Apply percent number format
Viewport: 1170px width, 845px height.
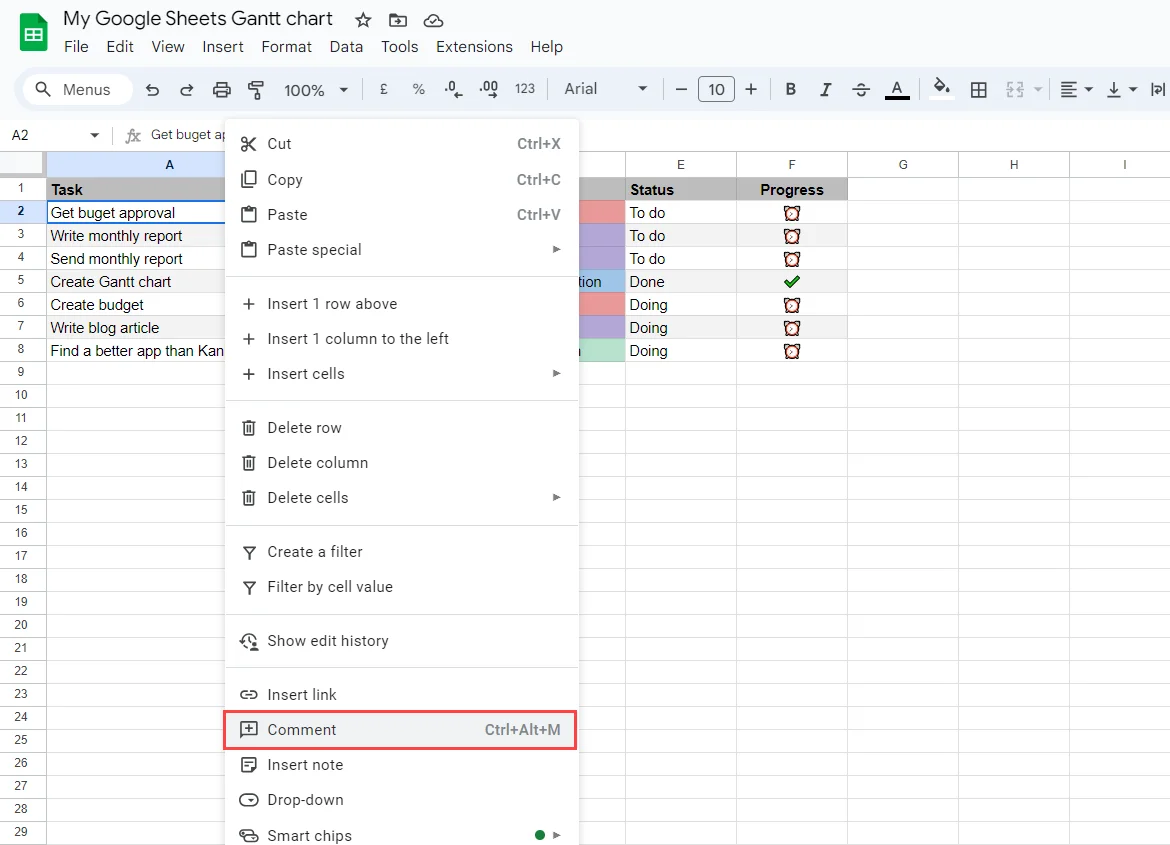[x=419, y=90]
